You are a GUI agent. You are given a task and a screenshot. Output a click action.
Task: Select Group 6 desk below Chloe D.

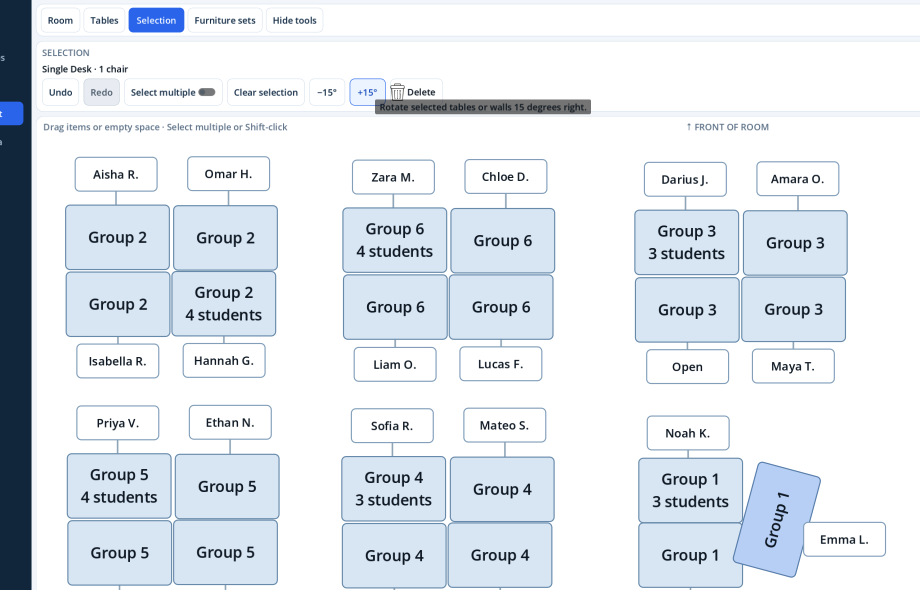click(x=503, y=241)
